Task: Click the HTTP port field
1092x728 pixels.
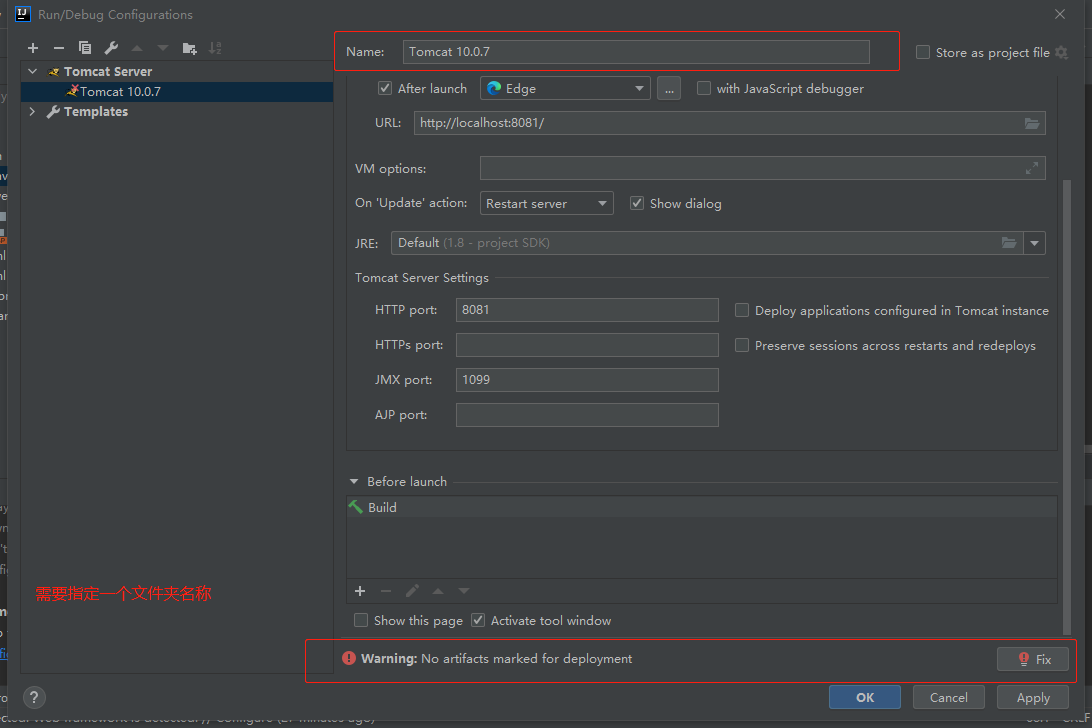Action: [587, 310]
